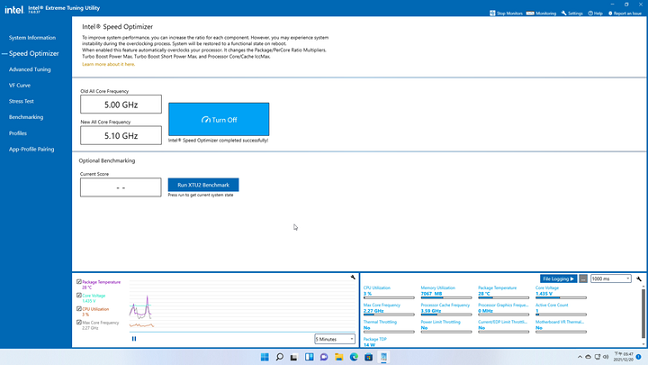Screen dimensions: 648x365
Task: Open Settings from the top toolbar
Action: tap(572, 13)
